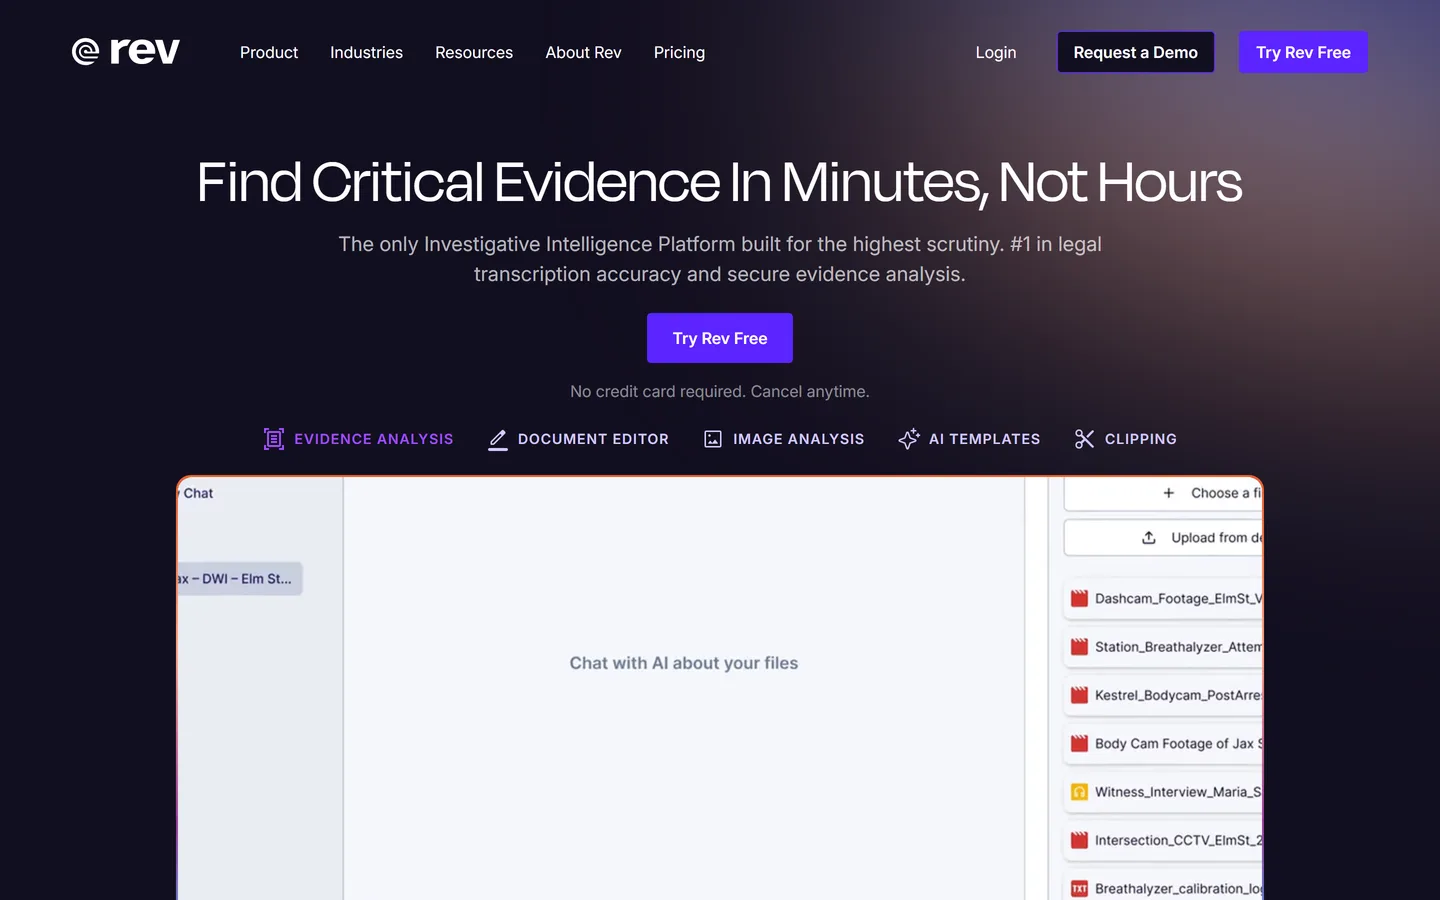The height and width of the screenshot is (900, 1440).
Task: Click Dashcam_Footage_ElmSt video file icon
Action: (1079, 598)
